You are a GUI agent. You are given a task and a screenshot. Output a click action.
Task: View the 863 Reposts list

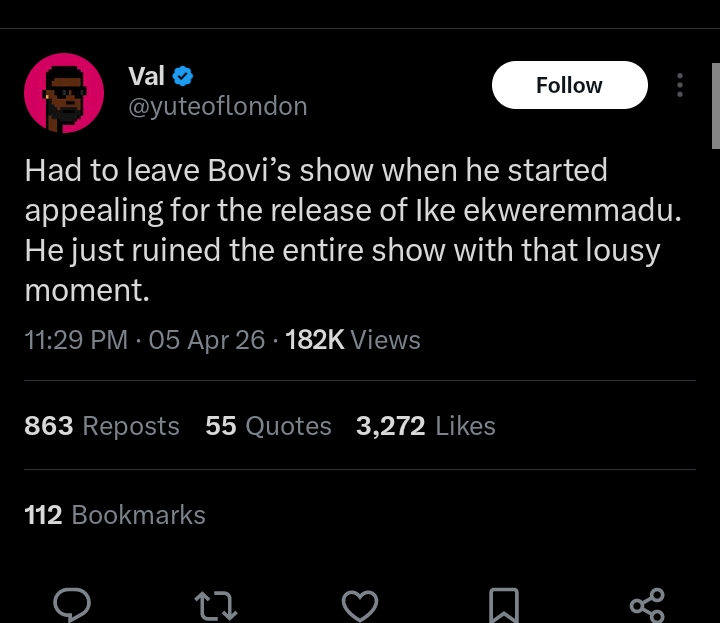pos(102,426)
